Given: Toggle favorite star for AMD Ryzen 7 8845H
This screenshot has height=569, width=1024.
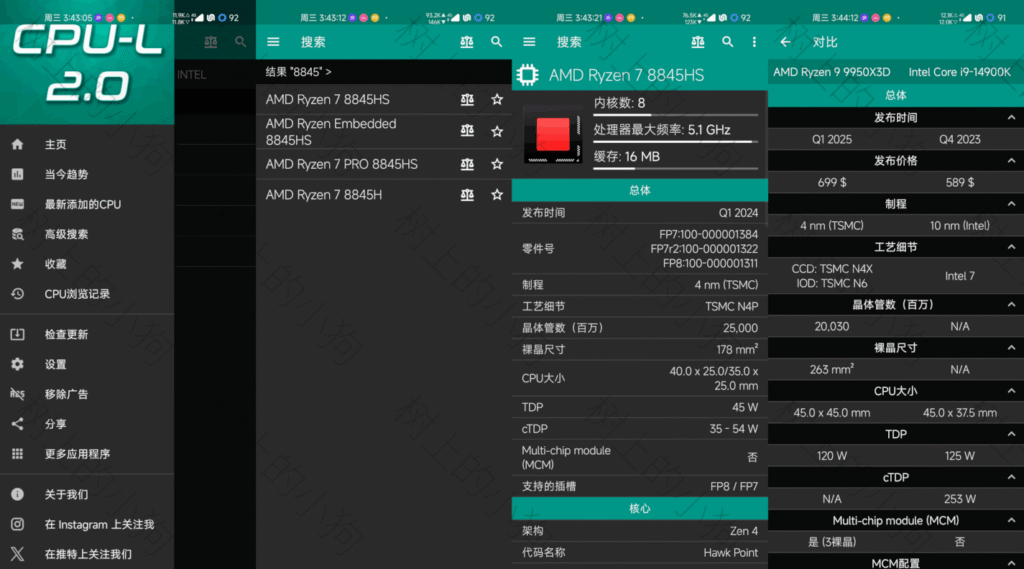Looking at the screenshot, I should click(x=497, y=195).
